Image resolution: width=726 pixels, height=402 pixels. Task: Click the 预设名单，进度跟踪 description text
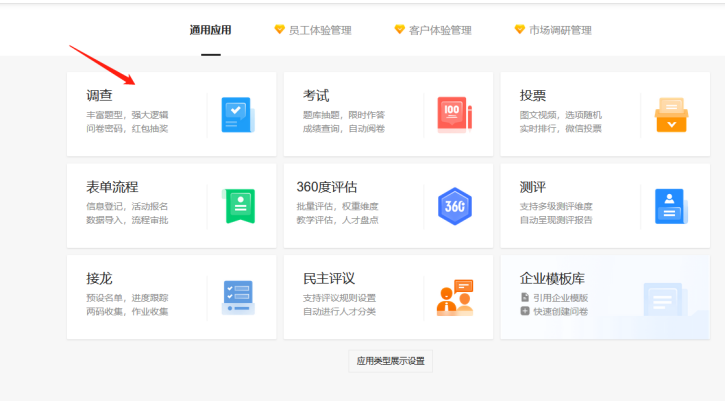coord(127,298)
